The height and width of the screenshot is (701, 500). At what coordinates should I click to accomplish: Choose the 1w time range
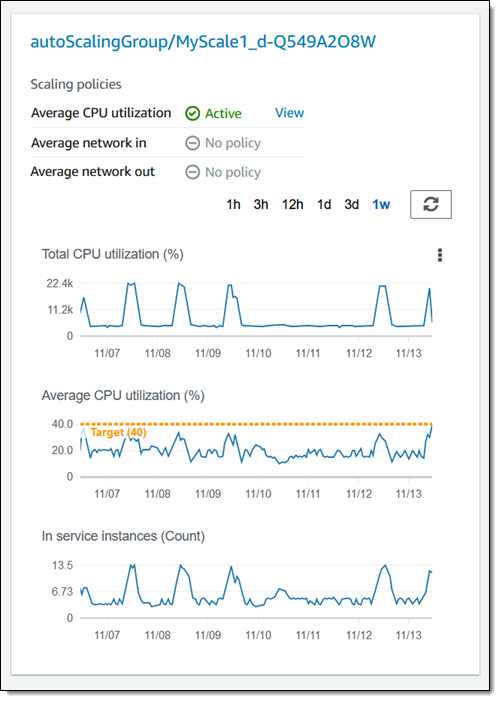click(x=381, y=204)
